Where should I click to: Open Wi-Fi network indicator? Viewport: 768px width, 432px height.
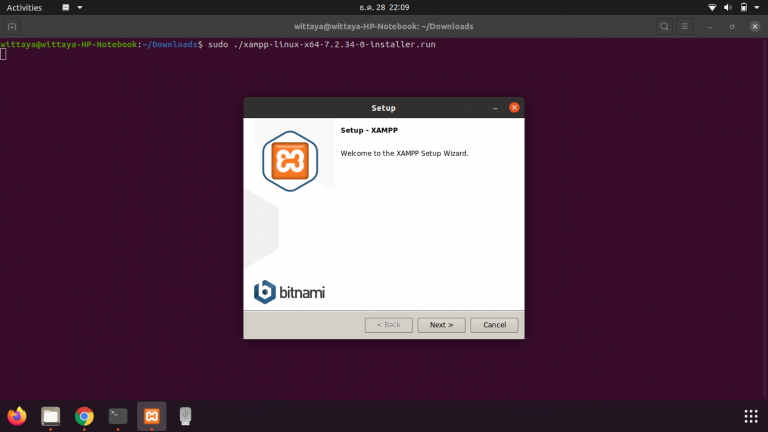coord(712,7)
